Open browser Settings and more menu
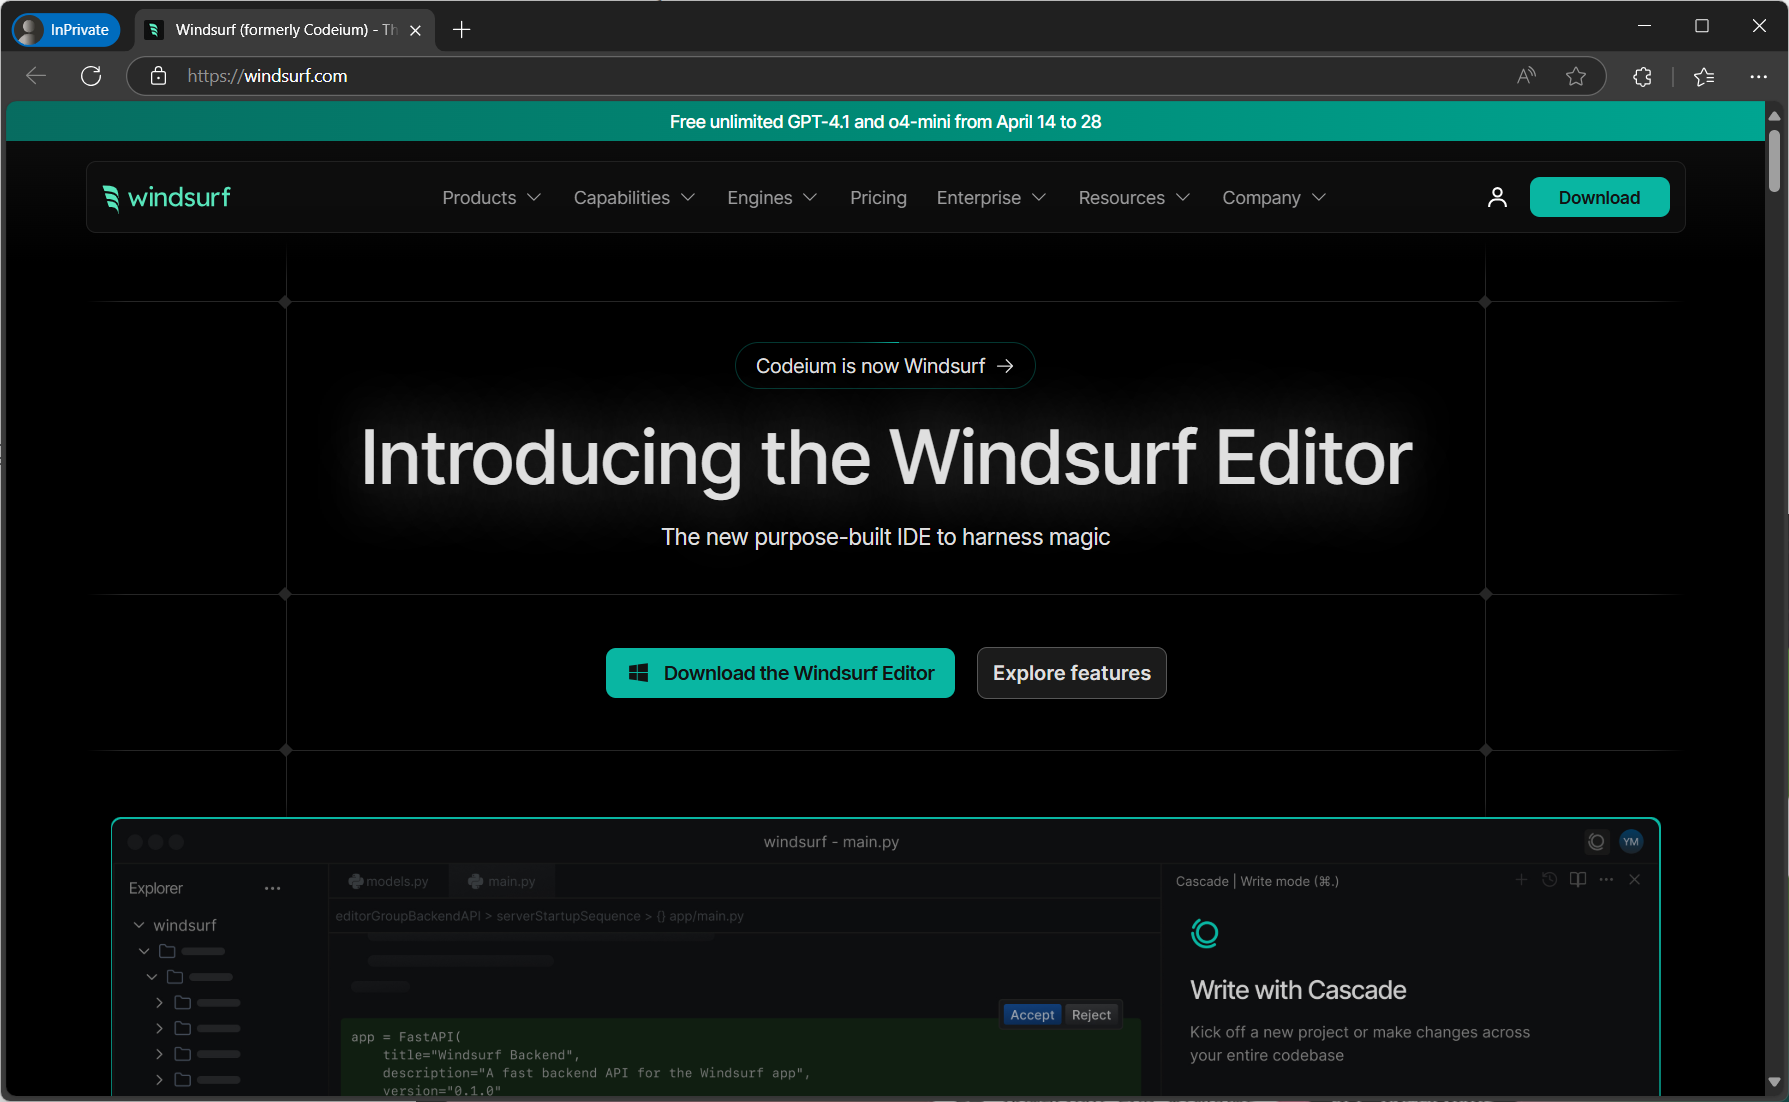1789x1102 pixels. point(1758,76)
